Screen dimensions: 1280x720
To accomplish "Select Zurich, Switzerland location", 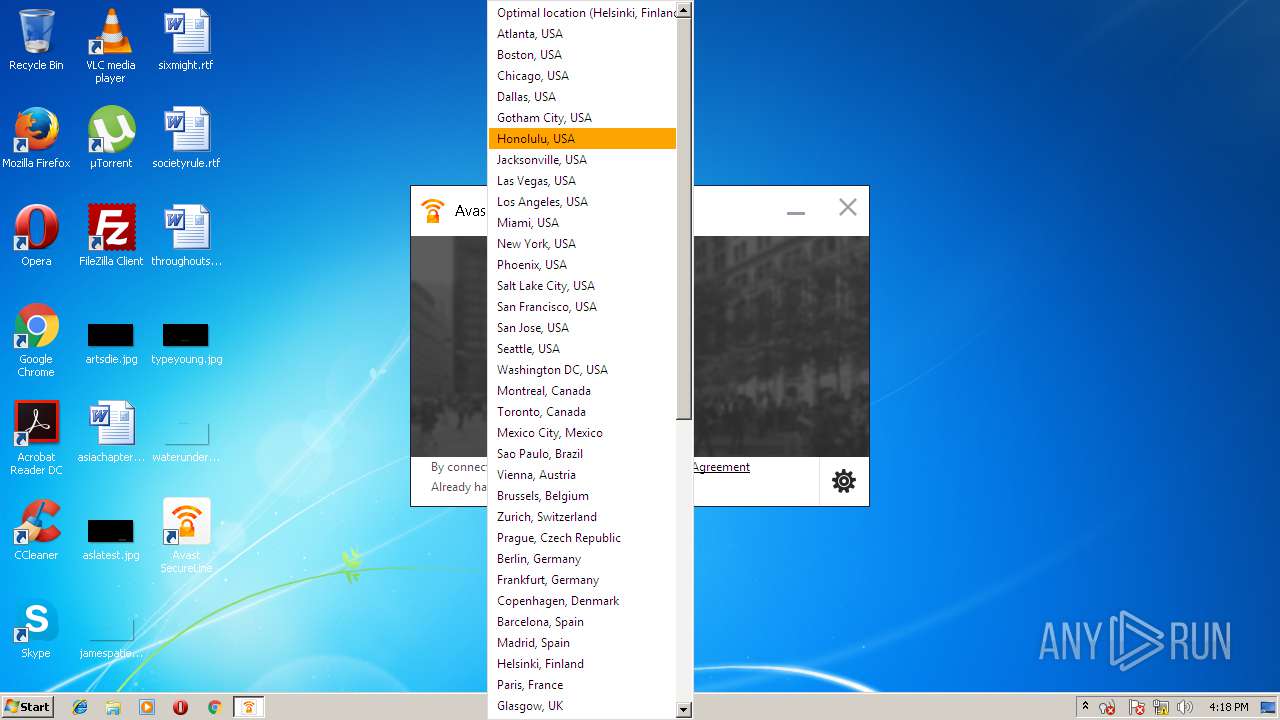I will click(x=582, y=517).
